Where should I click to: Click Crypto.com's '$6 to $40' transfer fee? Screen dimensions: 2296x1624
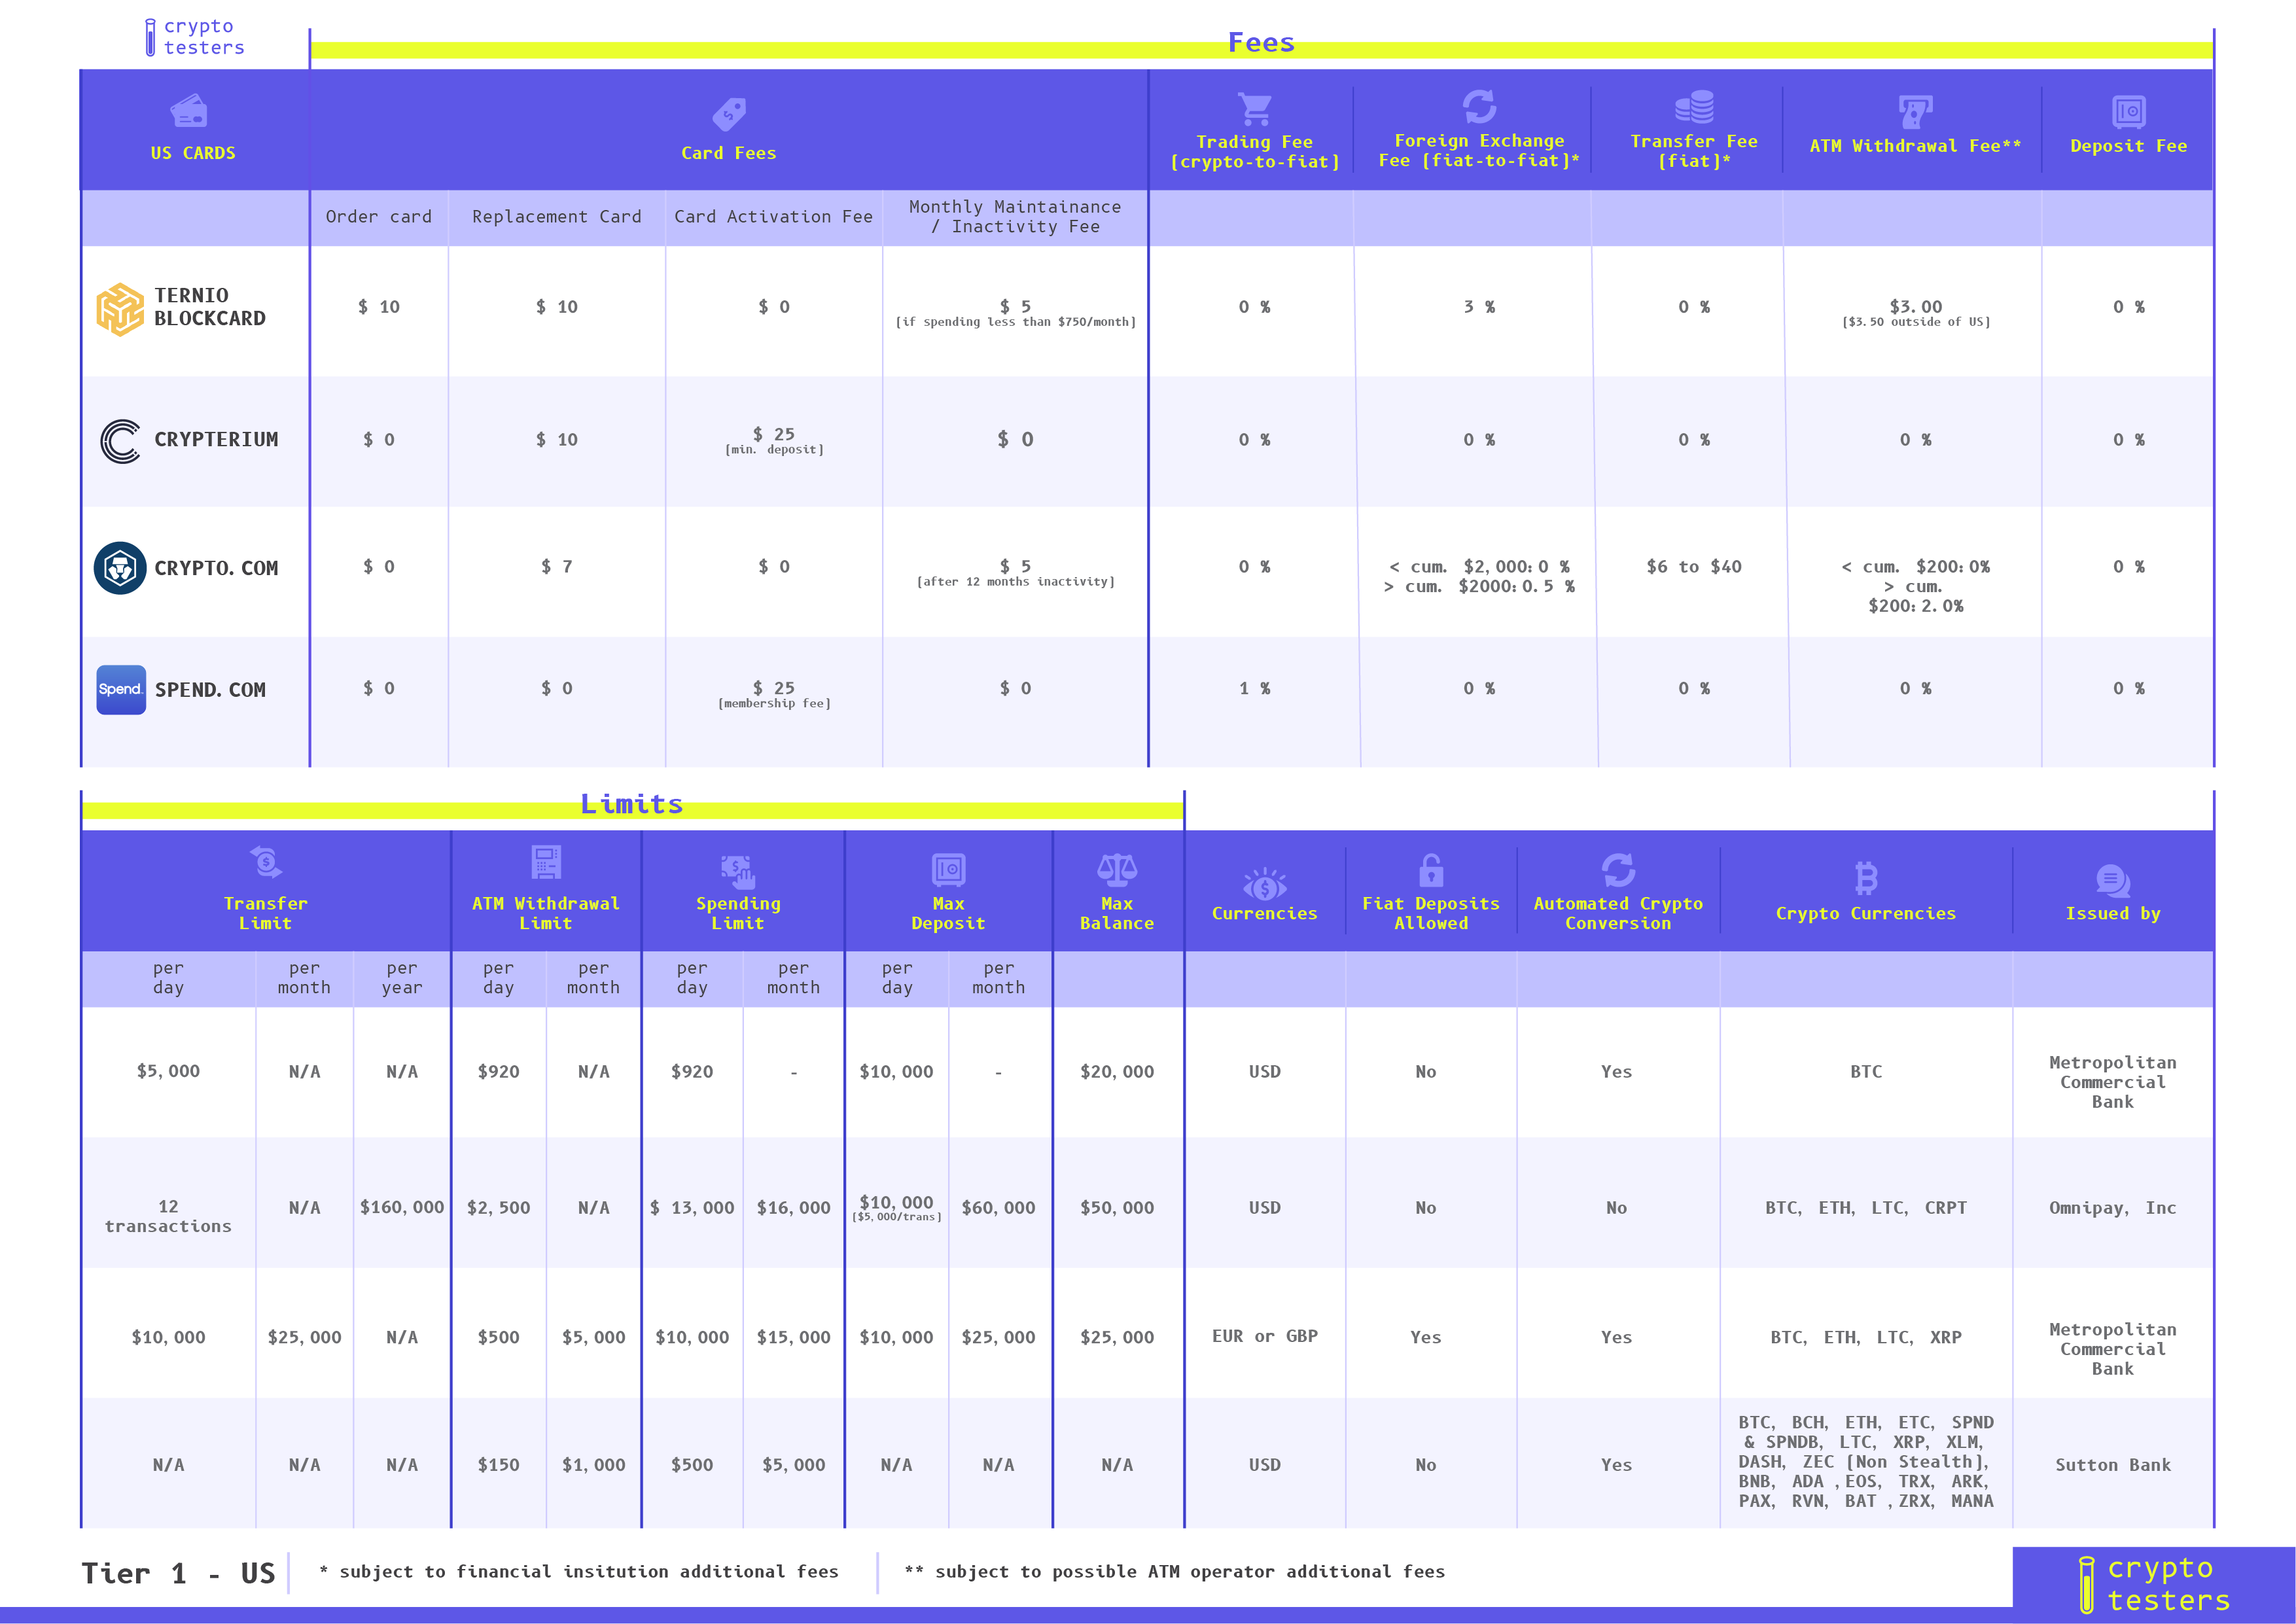point(1694,567)
